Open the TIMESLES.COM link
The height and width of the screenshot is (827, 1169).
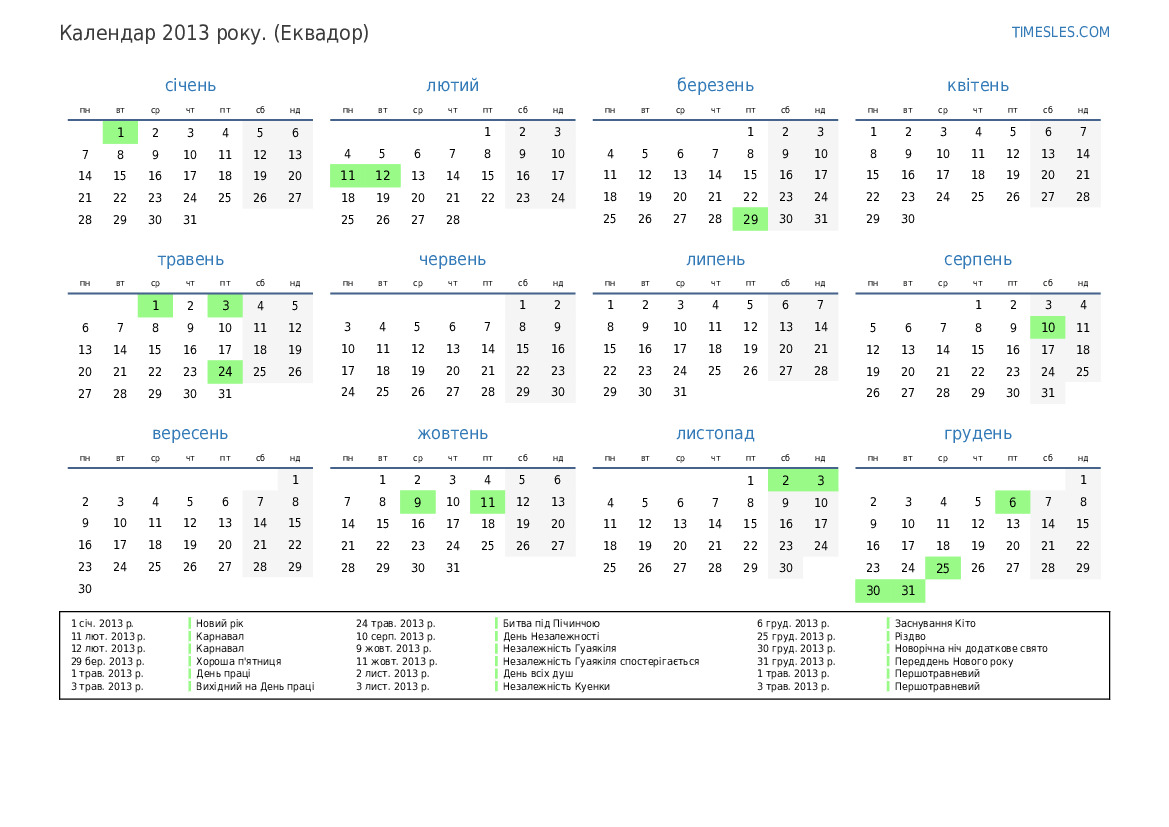(1060, 32)
